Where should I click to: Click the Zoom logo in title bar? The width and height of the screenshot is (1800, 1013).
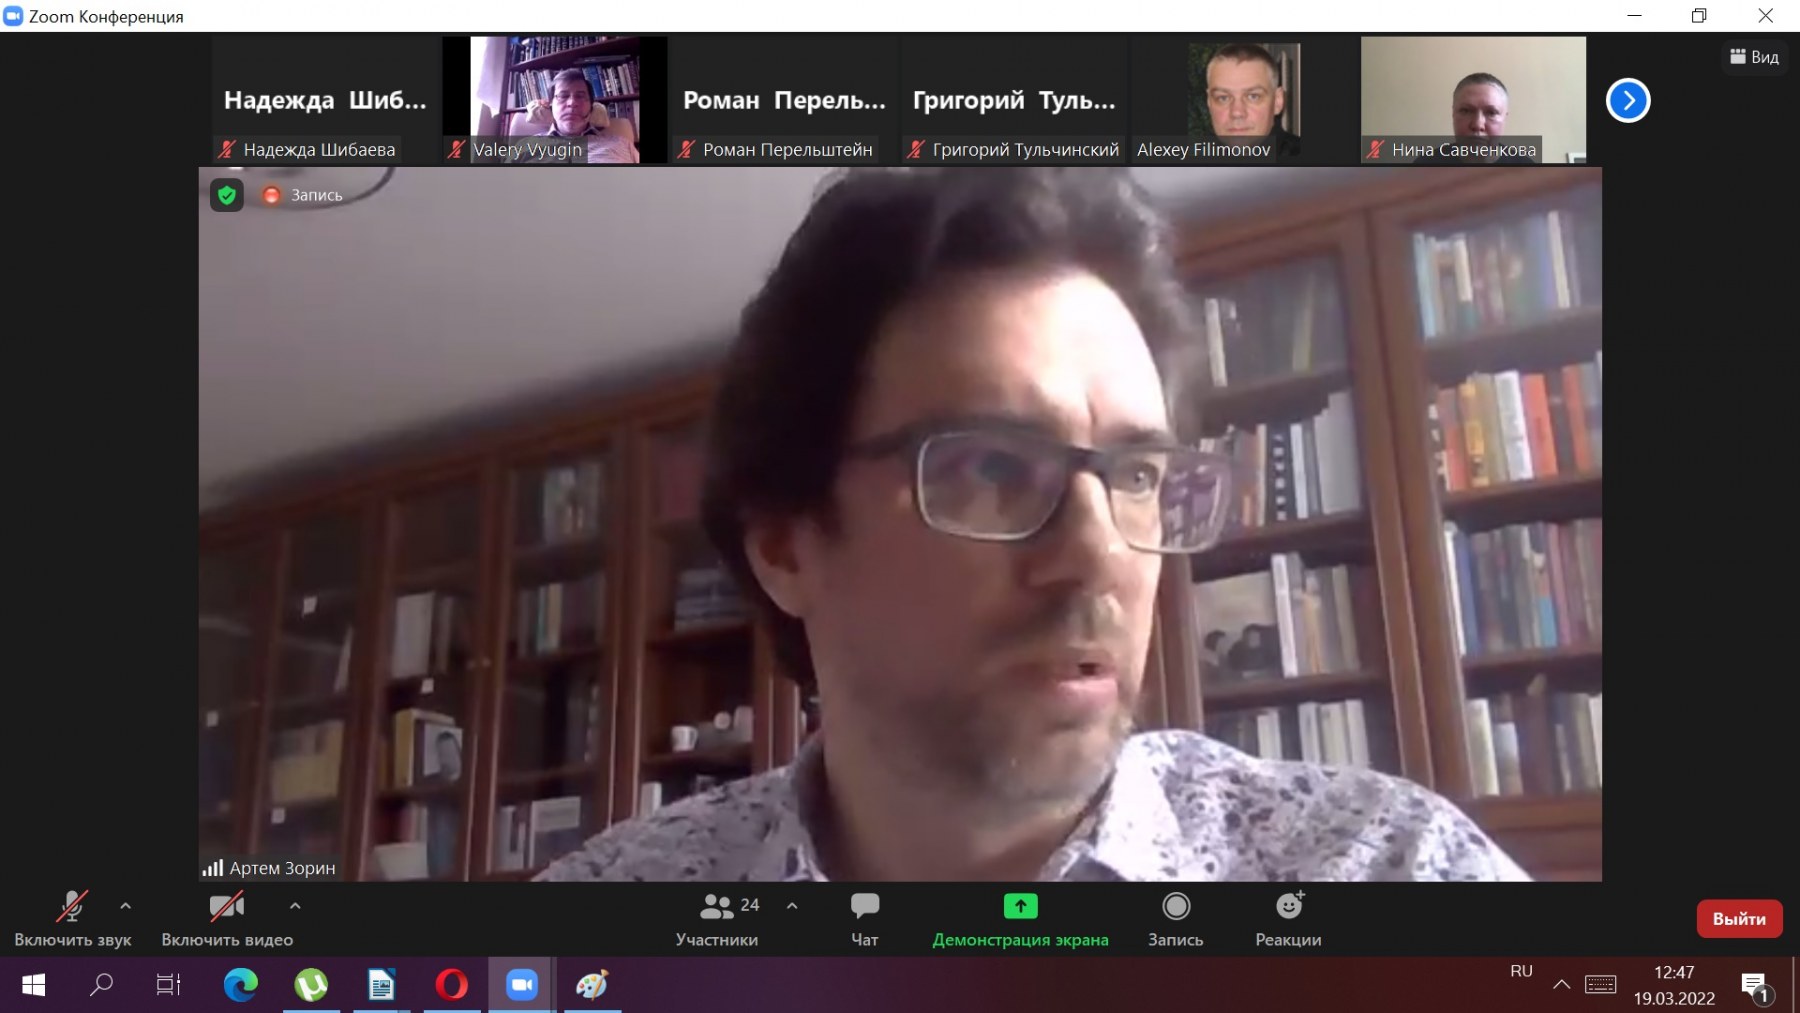pyautogui.click(x=13, y=16)
